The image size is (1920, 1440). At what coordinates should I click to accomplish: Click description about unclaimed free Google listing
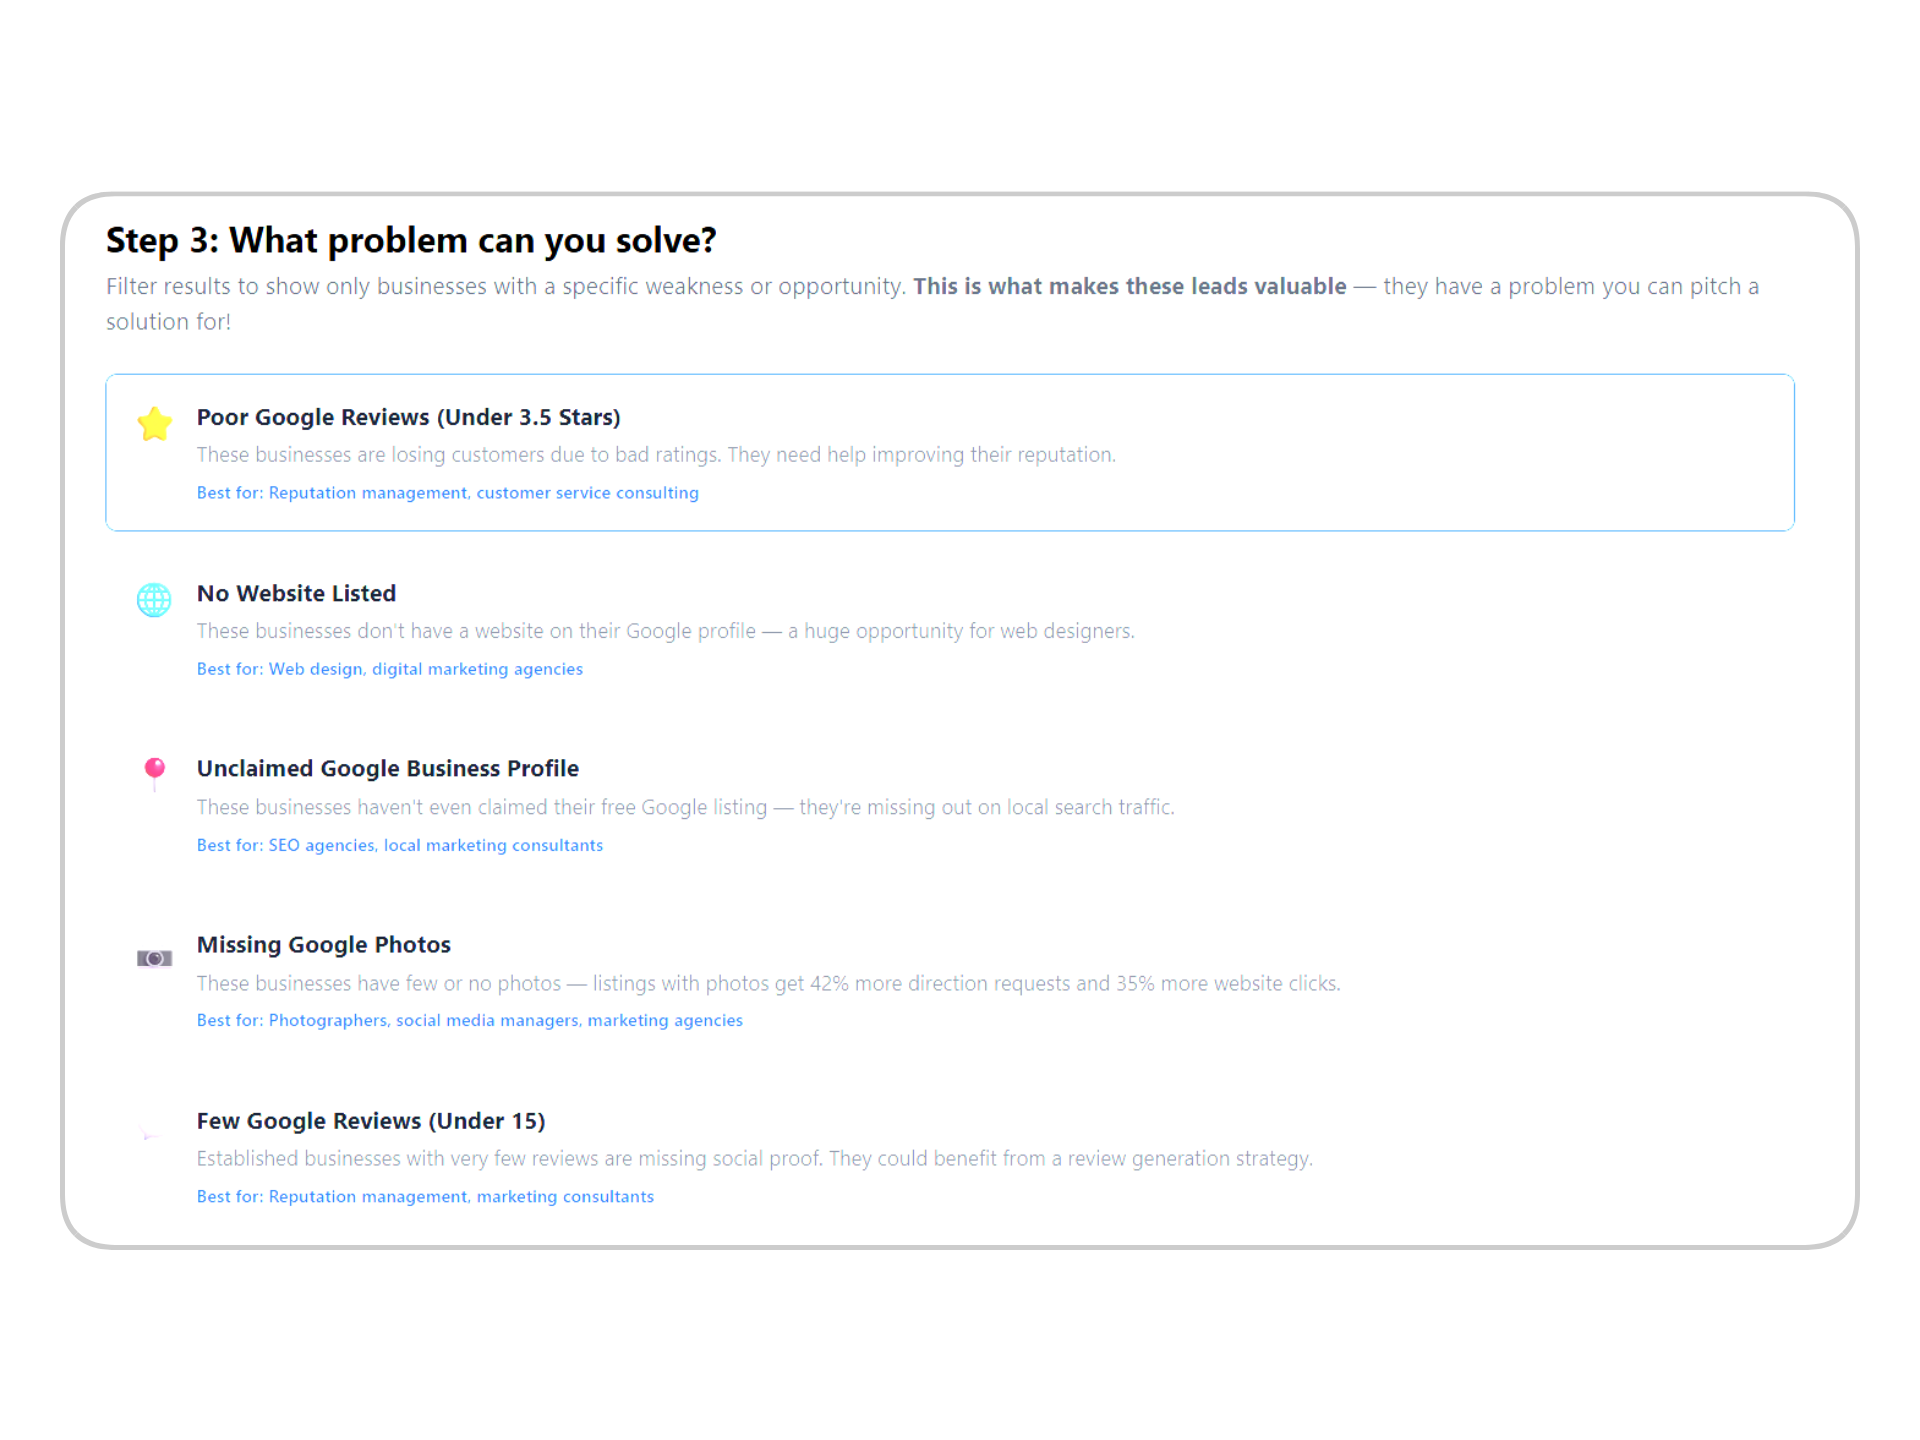point(685,807)
